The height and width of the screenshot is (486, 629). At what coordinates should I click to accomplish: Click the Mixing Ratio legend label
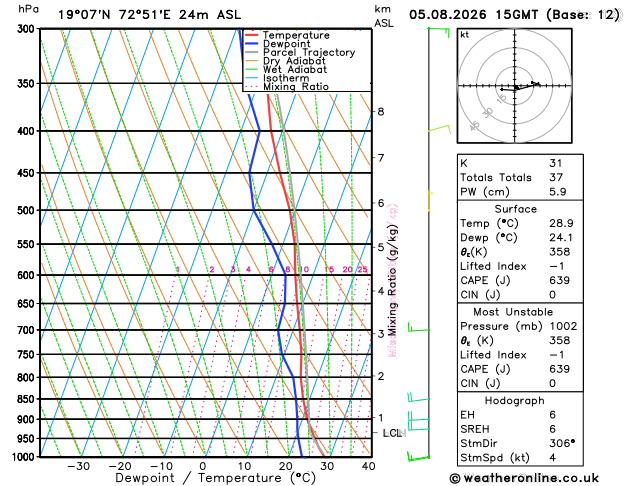pos(296,87)
